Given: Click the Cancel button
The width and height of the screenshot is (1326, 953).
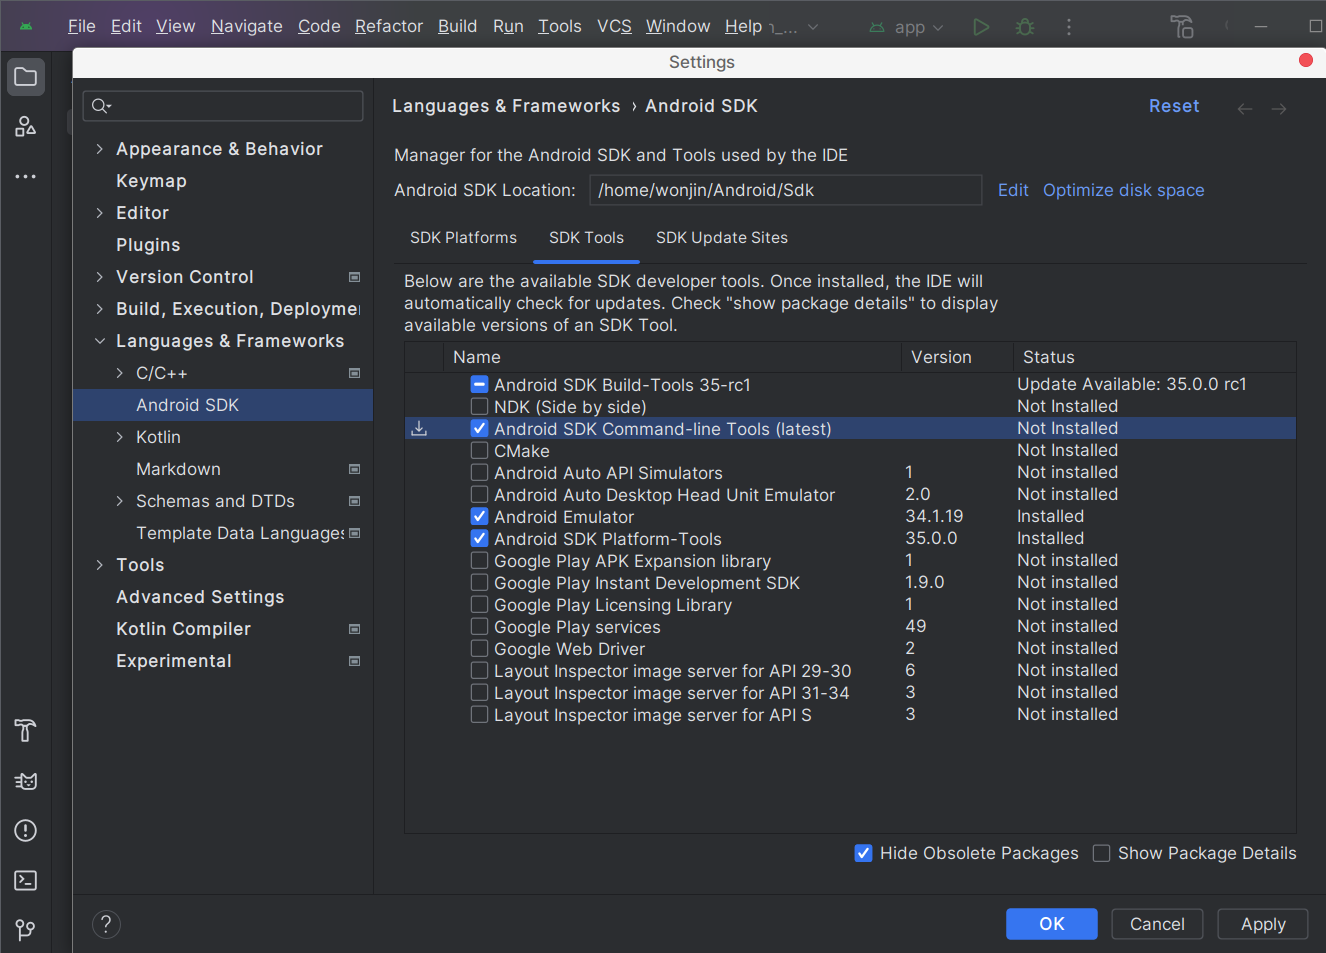Looking at the screenshot, I should 1157,924.
